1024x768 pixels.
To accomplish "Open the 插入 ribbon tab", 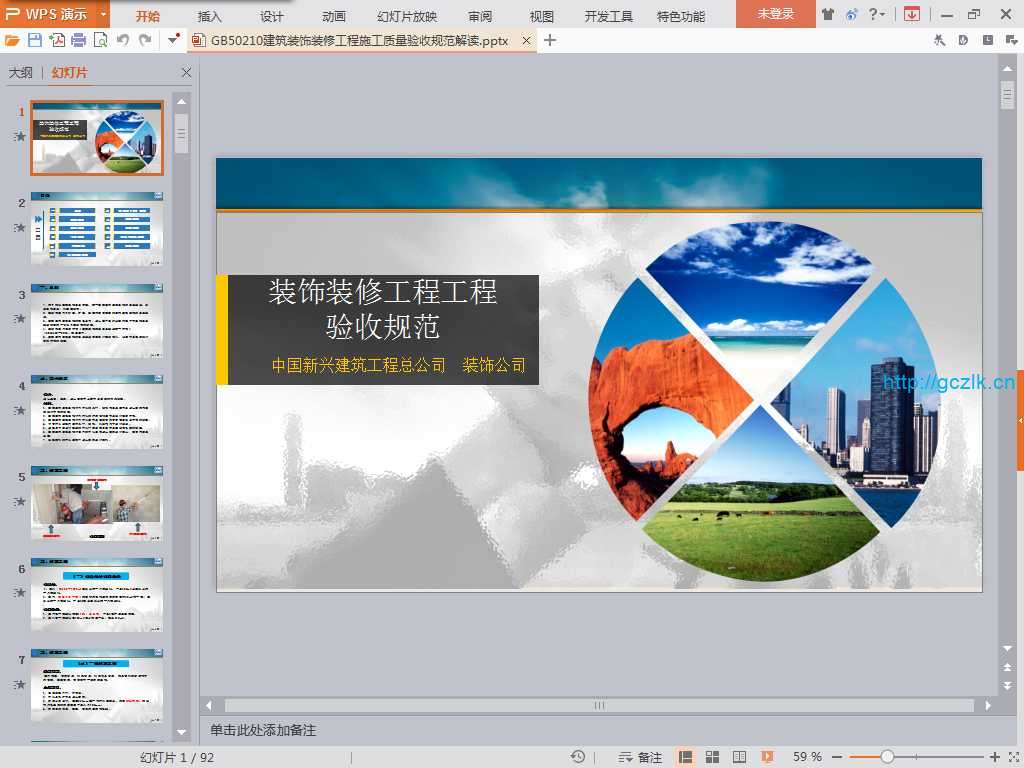I will 210,16.
